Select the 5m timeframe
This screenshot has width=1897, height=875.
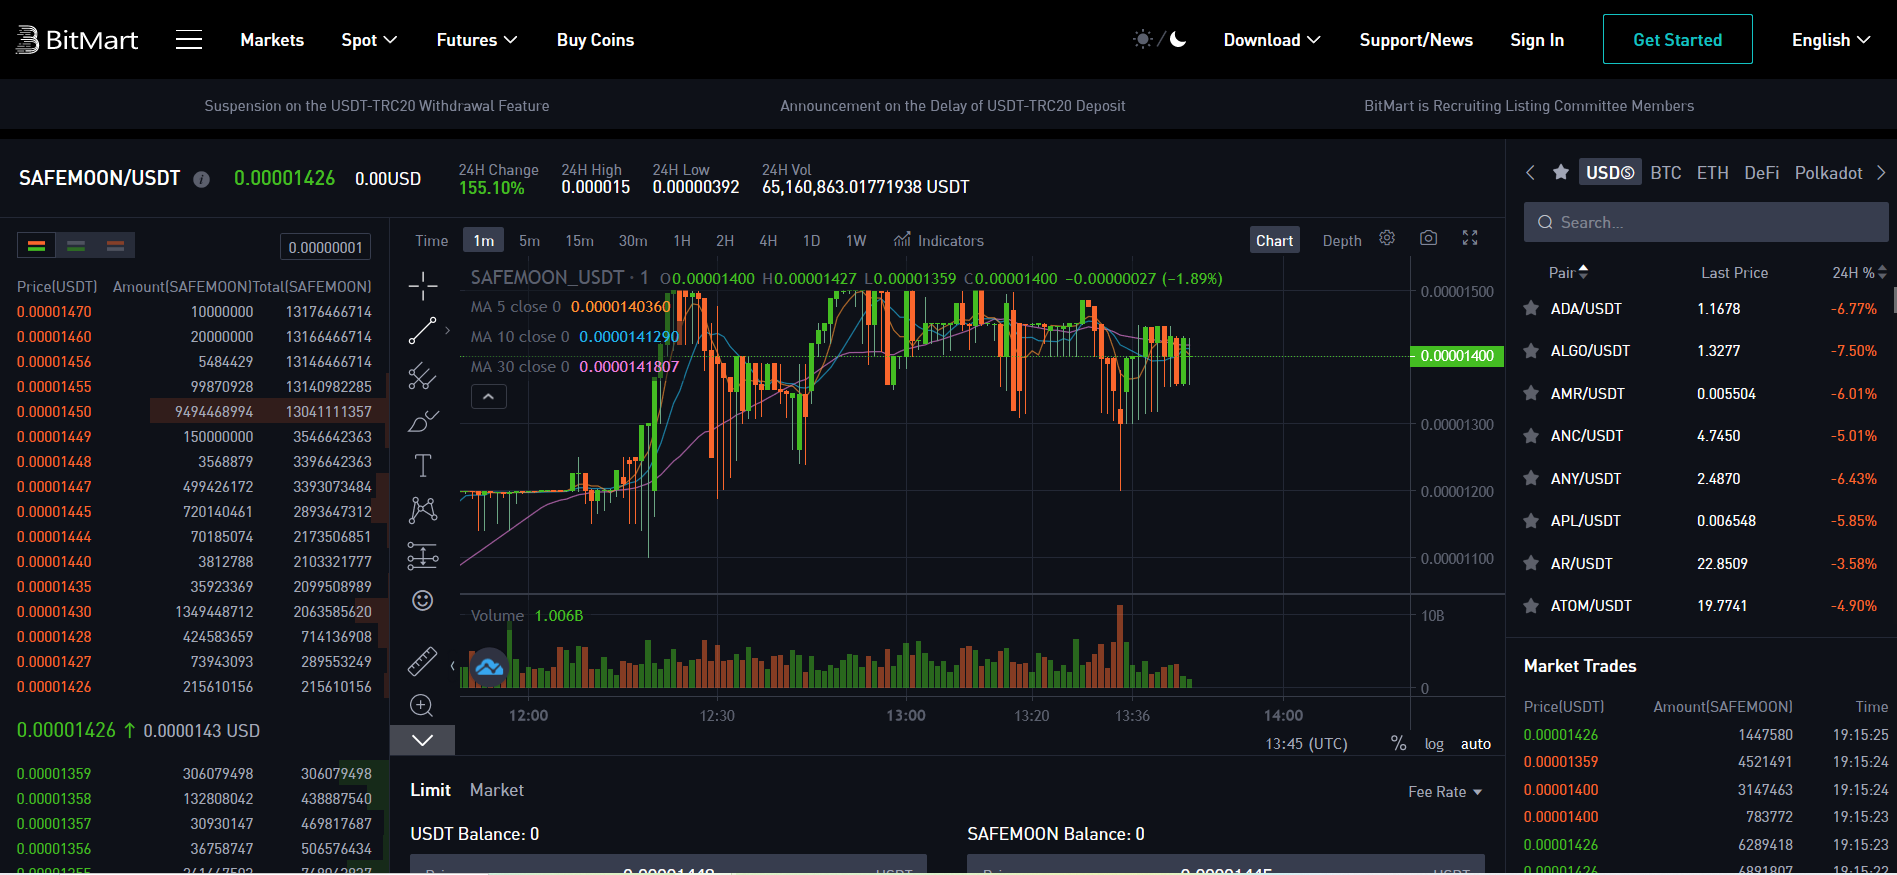pos(529,240)
